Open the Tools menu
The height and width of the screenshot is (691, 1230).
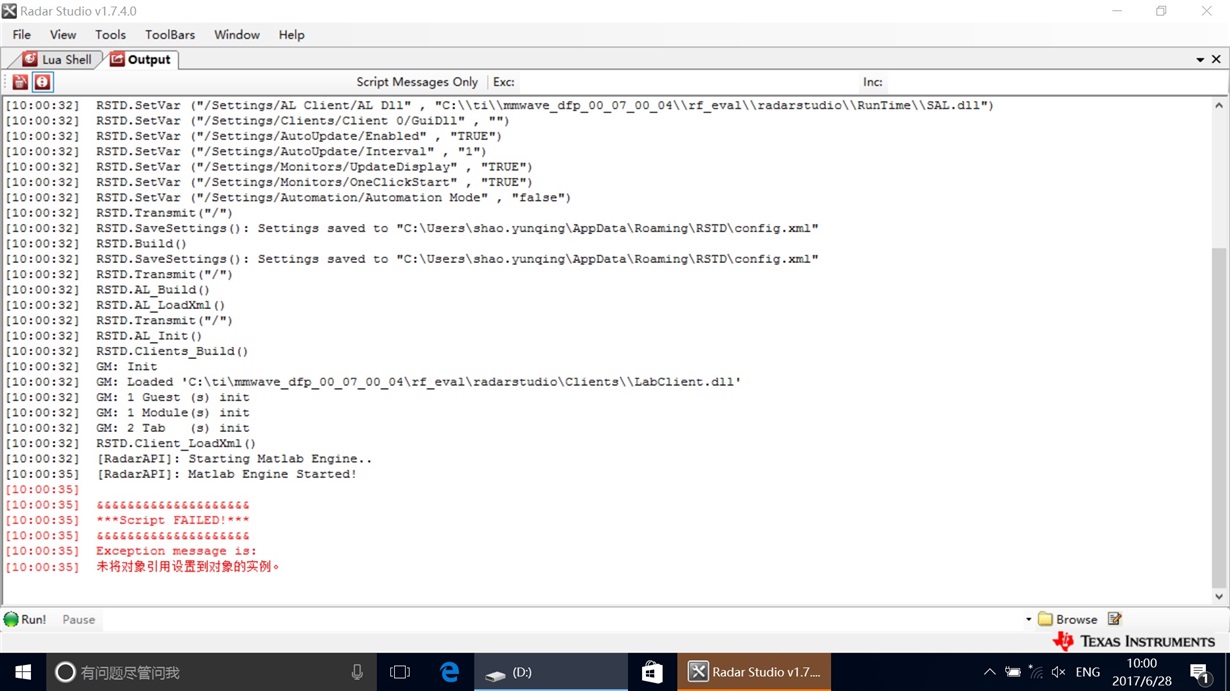point(110,34)
